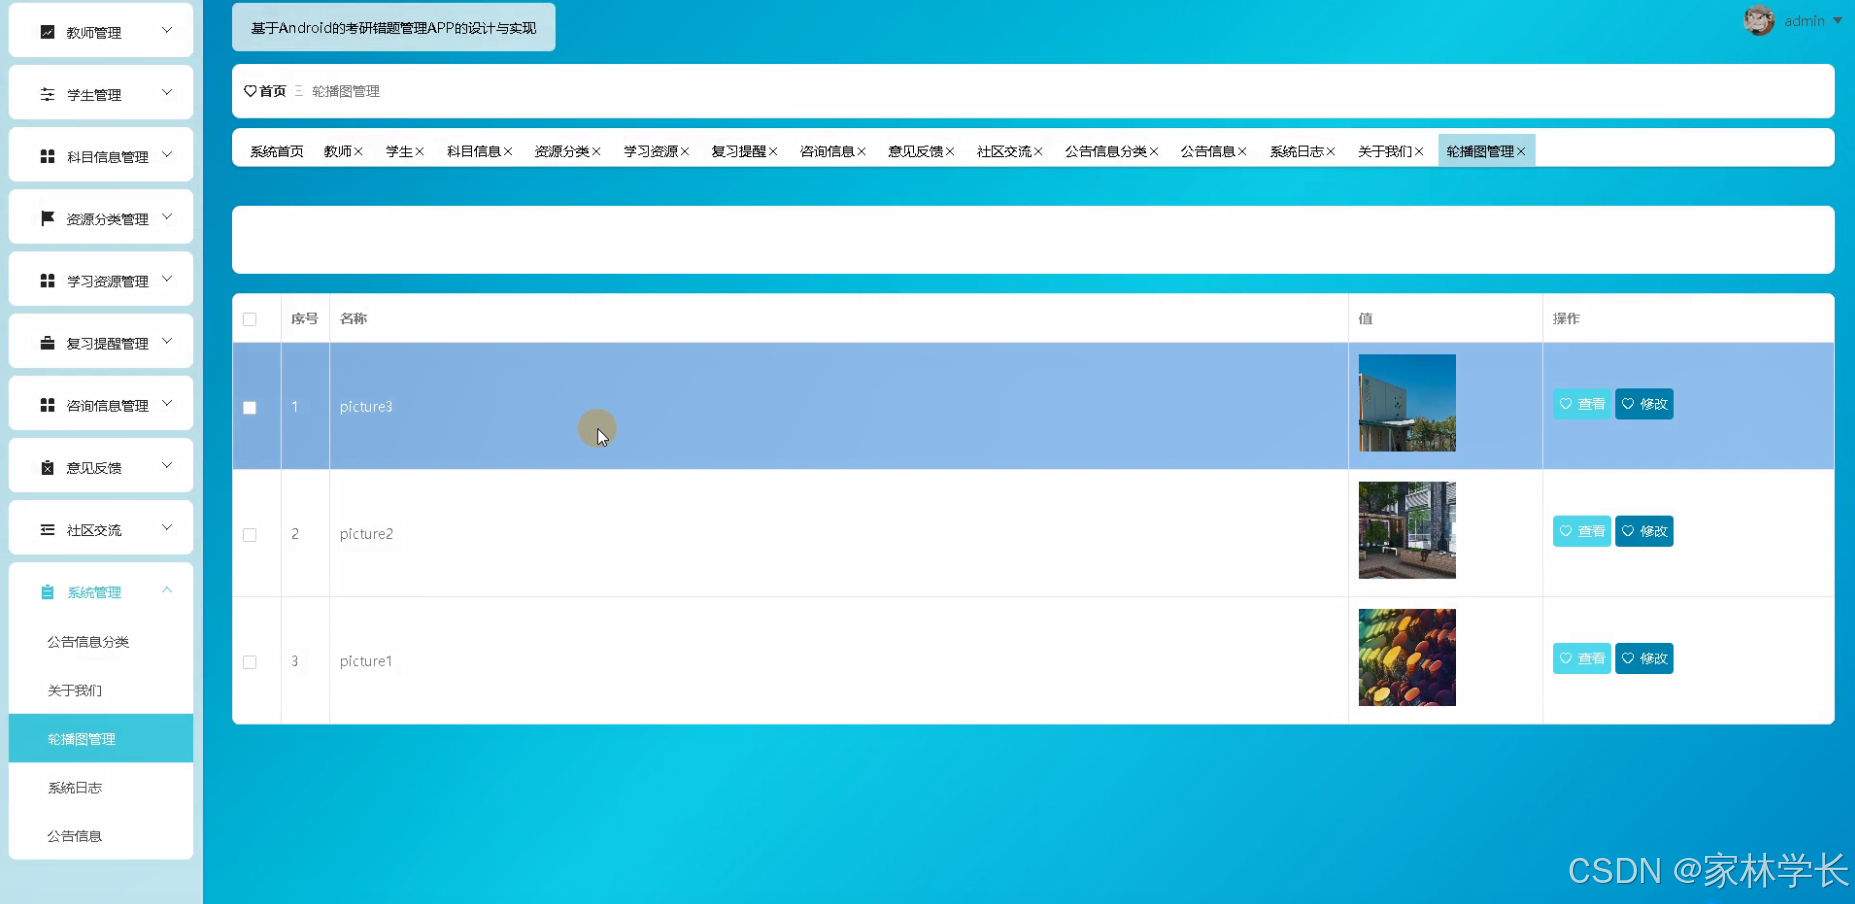Click the 资源分类管理 flag icon
The height and width of the screenshot is (904, 1855).
coord(47,217)
